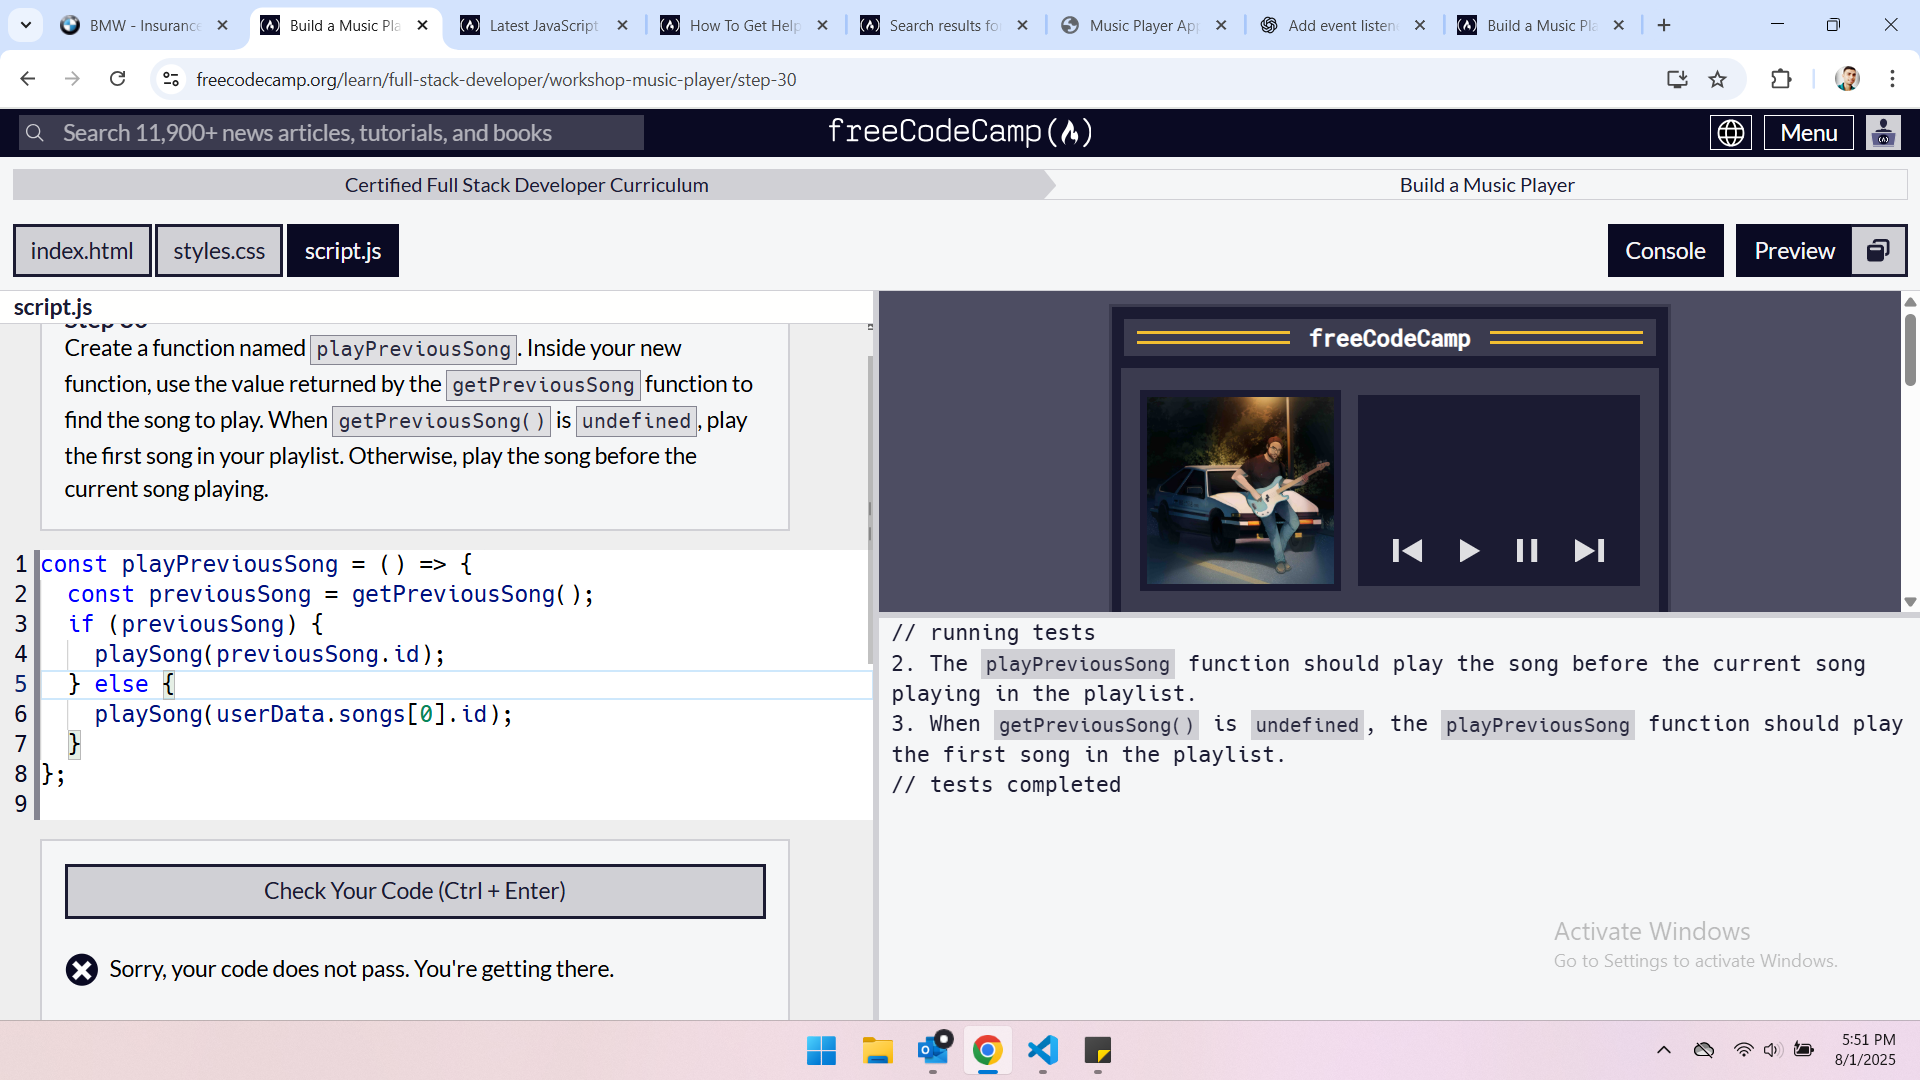Skip to next song button in preview

1589,551
